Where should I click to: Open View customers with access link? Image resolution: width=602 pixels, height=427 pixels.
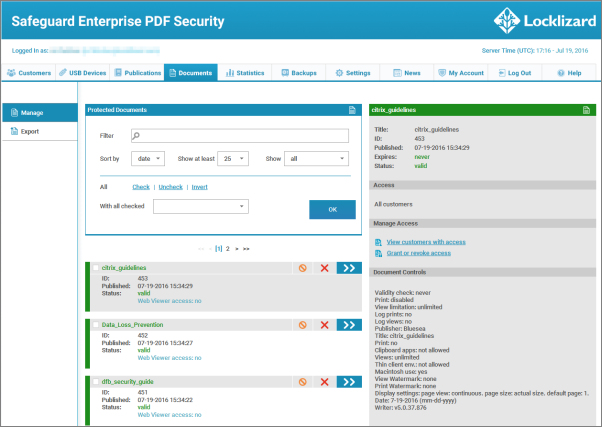pyautogui.click(x=425, y=242)
